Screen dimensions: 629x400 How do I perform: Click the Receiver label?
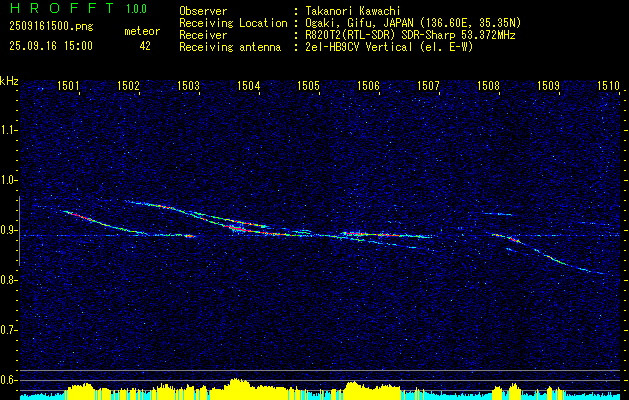(203, 35)
